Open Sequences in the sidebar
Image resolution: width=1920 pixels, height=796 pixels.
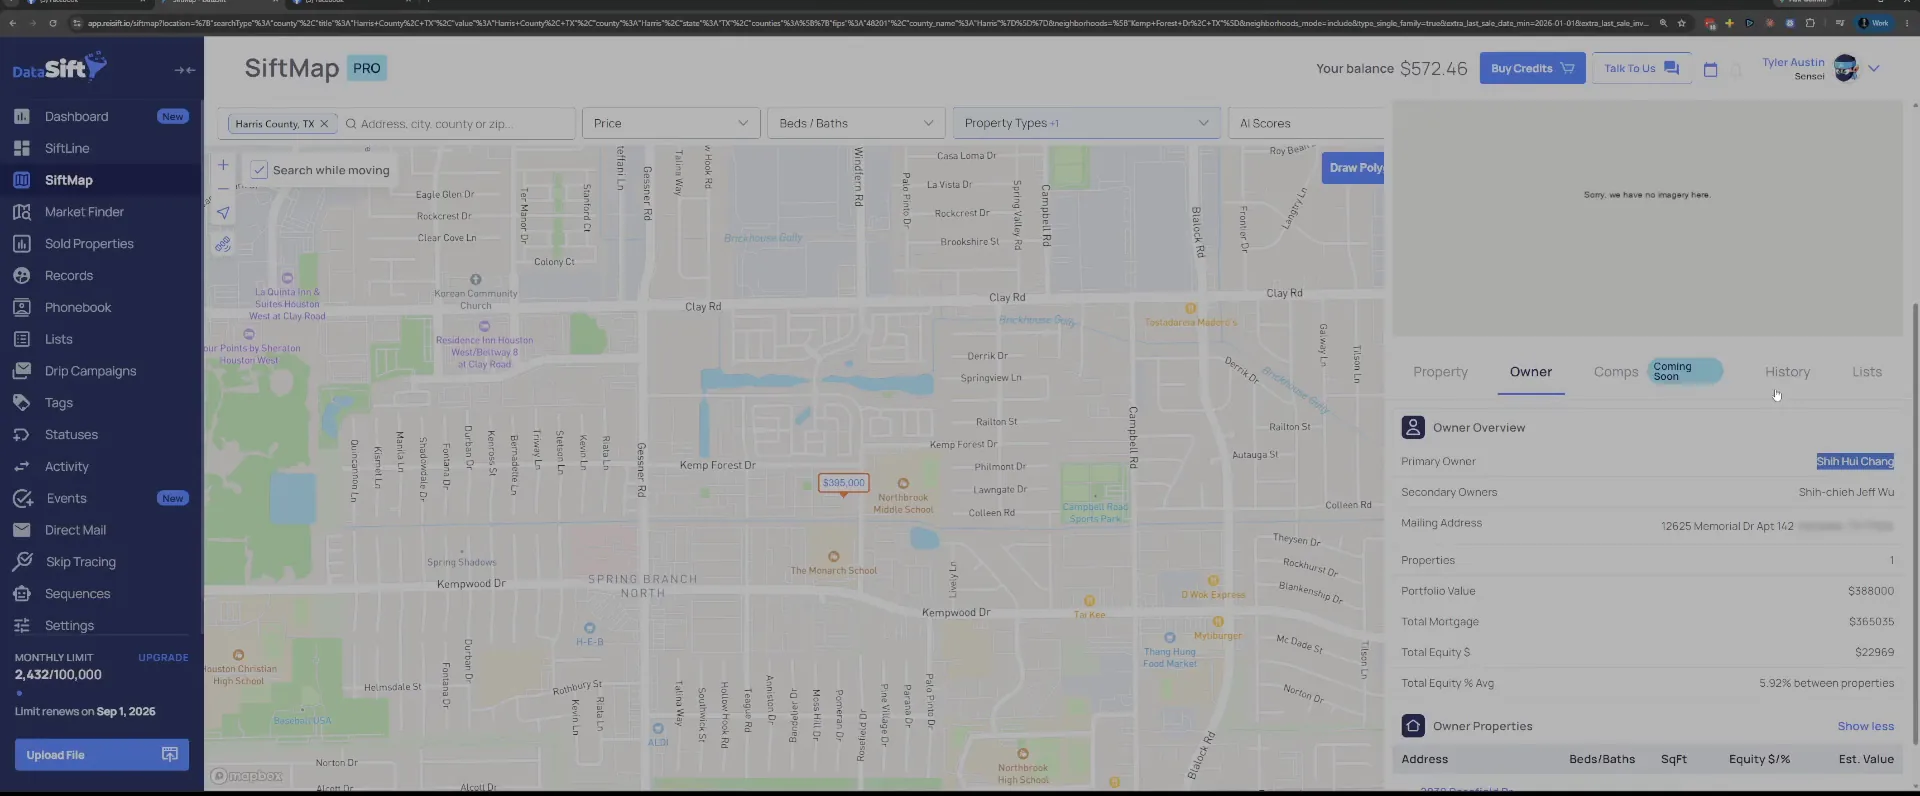pos(77,594)
